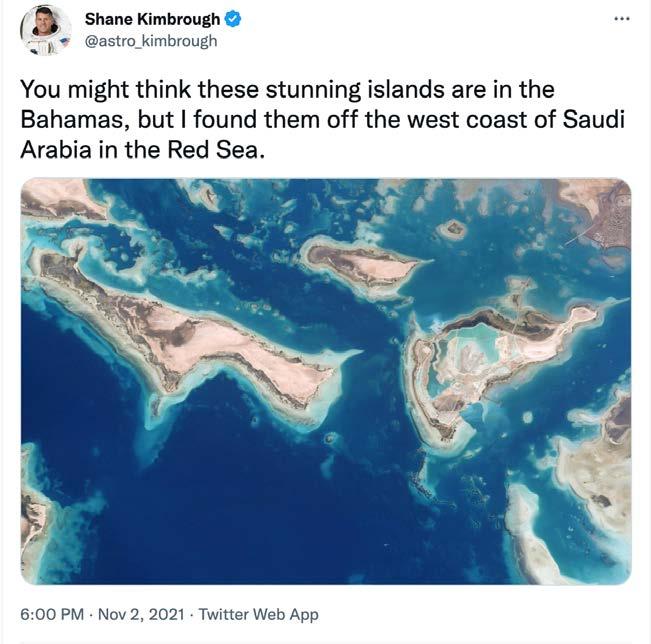Click the date Nov 2, 2021
The width and height of the screenshot is (651, 644).
click(x=141, y=614)
